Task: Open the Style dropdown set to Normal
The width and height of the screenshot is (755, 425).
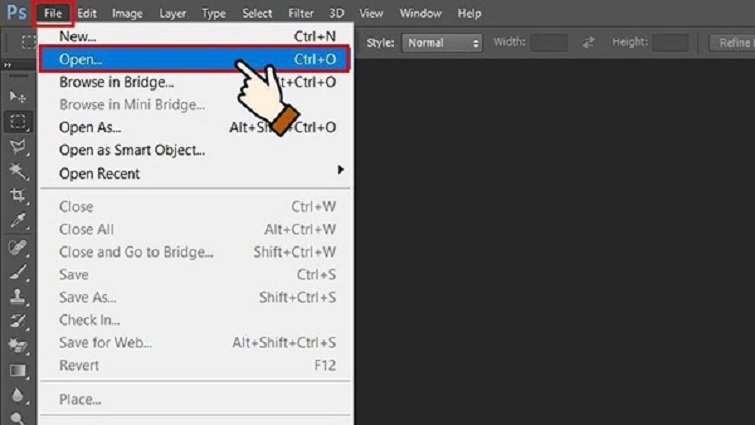Action: (442, 43)
